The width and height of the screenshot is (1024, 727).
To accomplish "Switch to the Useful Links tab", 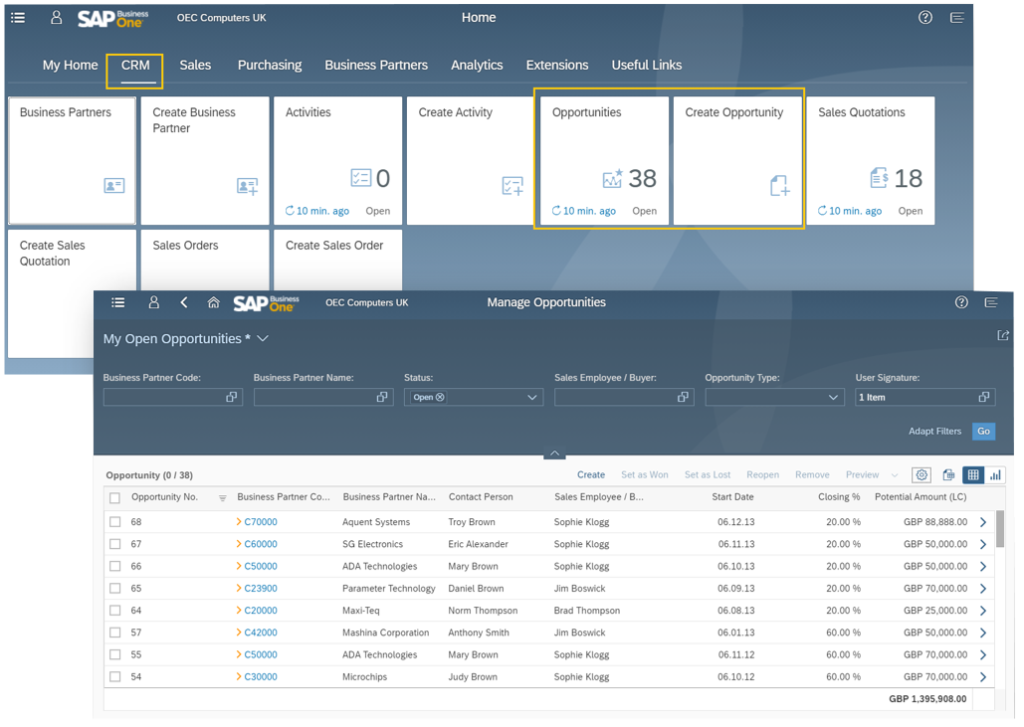I will (647, 65).
